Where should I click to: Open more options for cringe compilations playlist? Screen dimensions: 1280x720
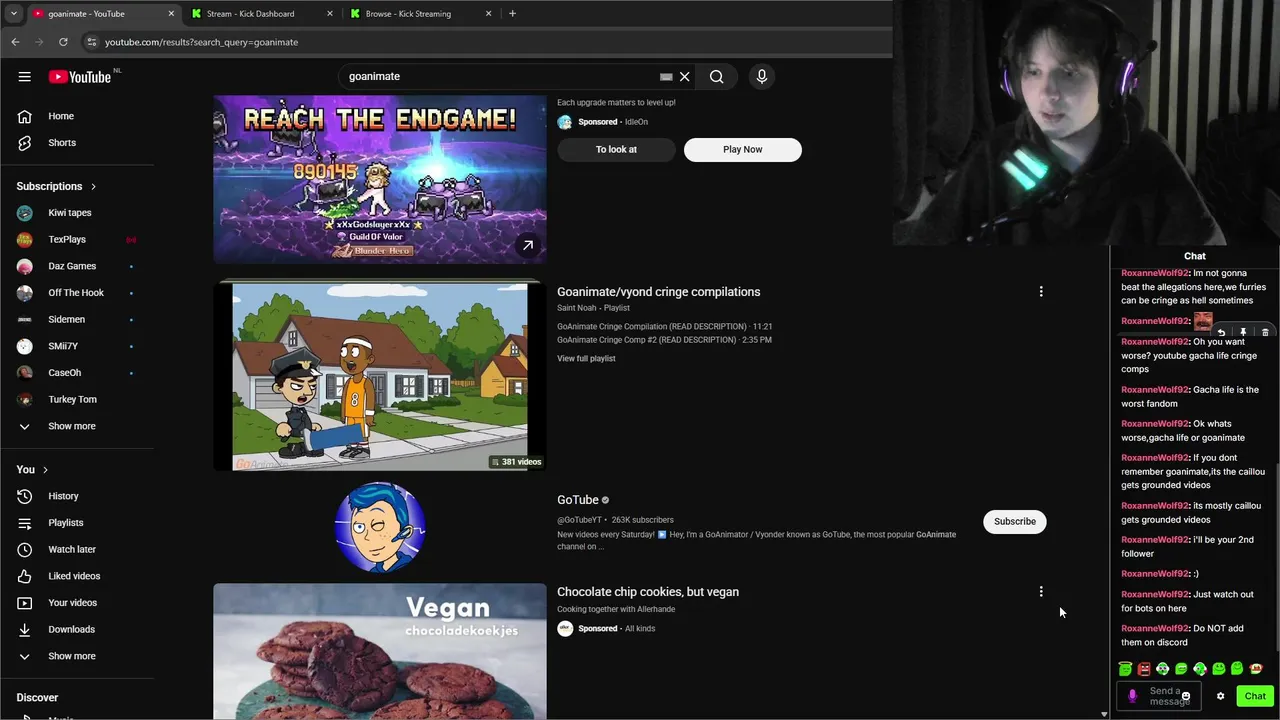pos(1041,292)
